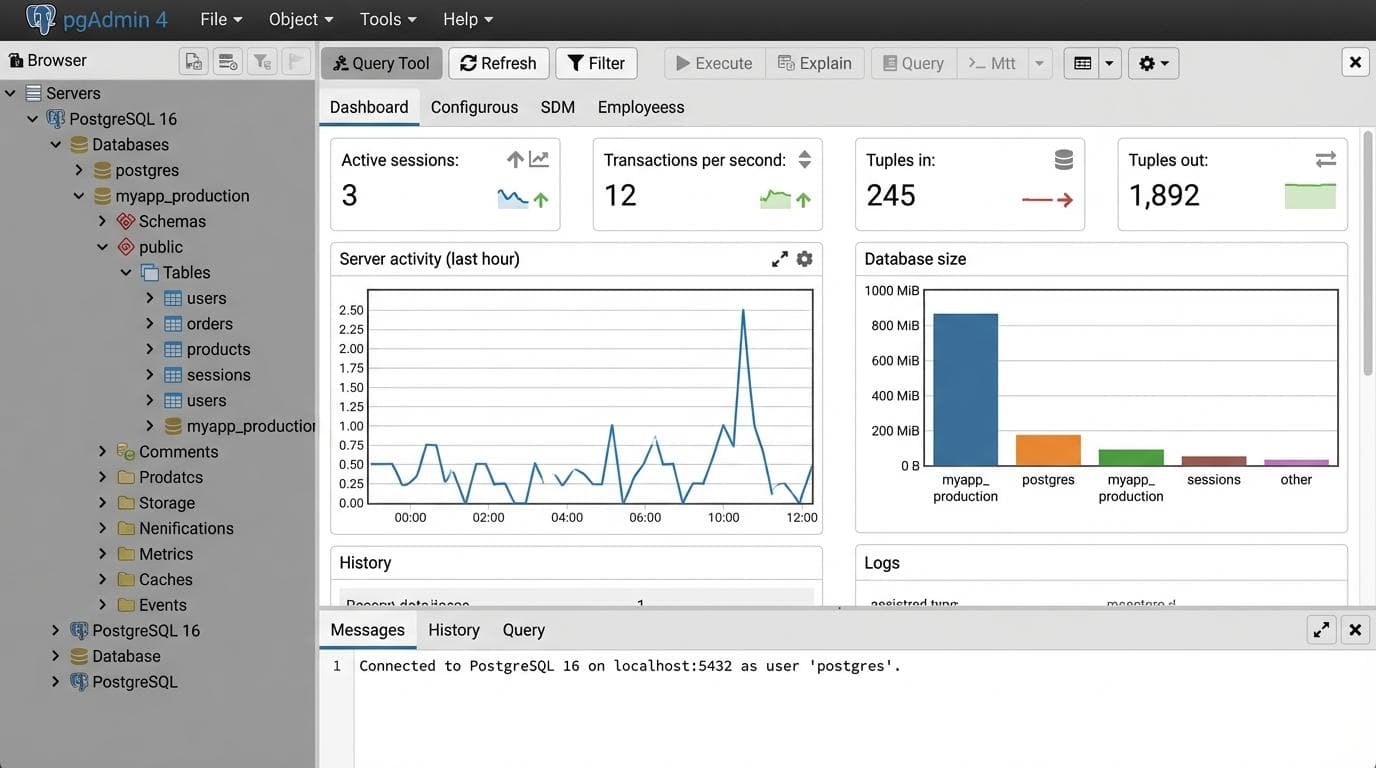The width and height of the screenshot is (1376, 768).
Task: Open the Filter tool
Action: 596,62
